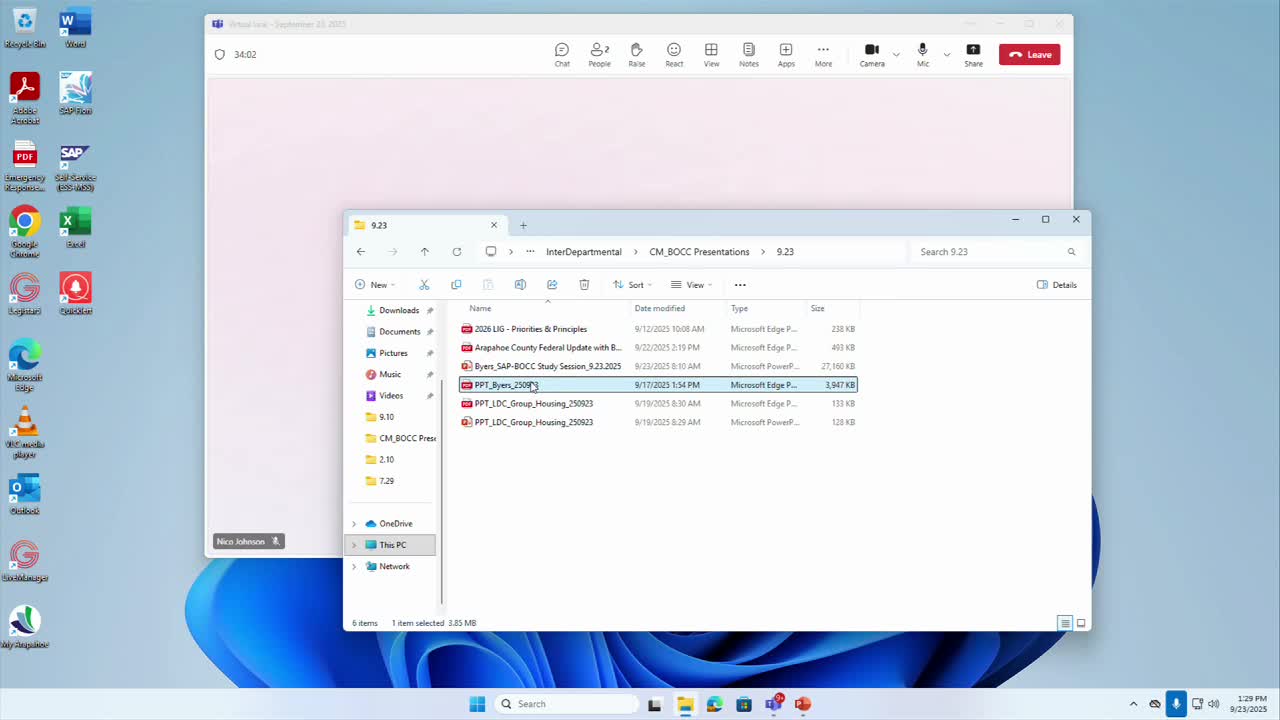
Task: Open the React emoji picker
Action: coord(674,55)
